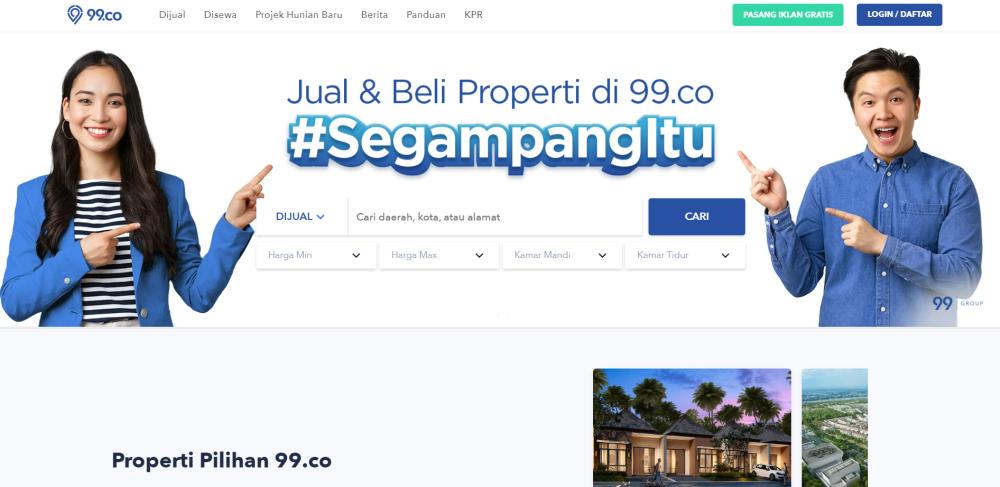
Task: Open the Harga Min dropdown
Action: 316,255
